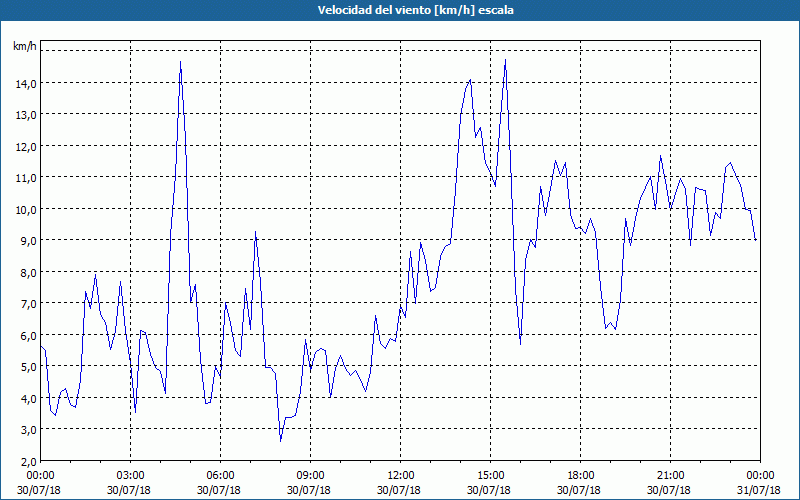Click the lowest wind dip before 09:00
800x500 pixels.
[281, 441]
